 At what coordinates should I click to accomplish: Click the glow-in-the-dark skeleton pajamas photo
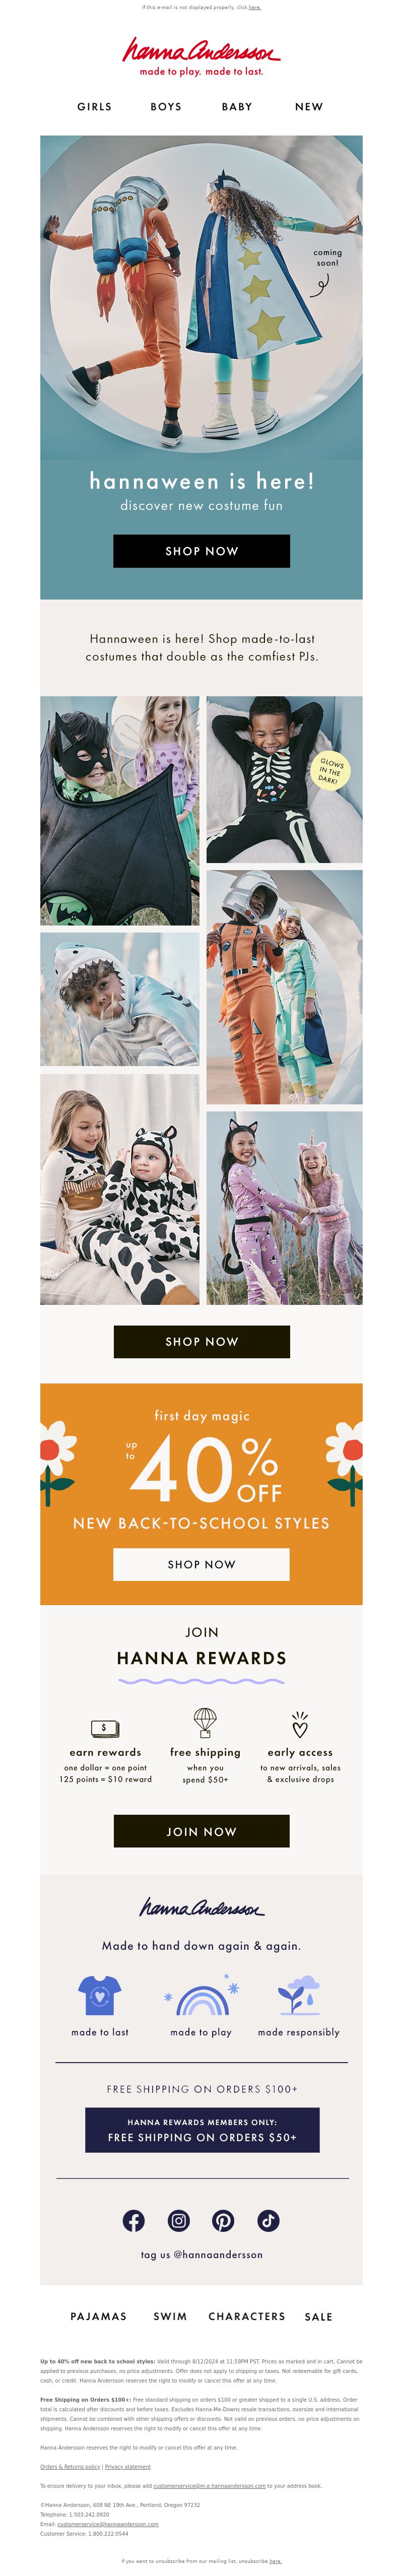[x=284, y=780]
